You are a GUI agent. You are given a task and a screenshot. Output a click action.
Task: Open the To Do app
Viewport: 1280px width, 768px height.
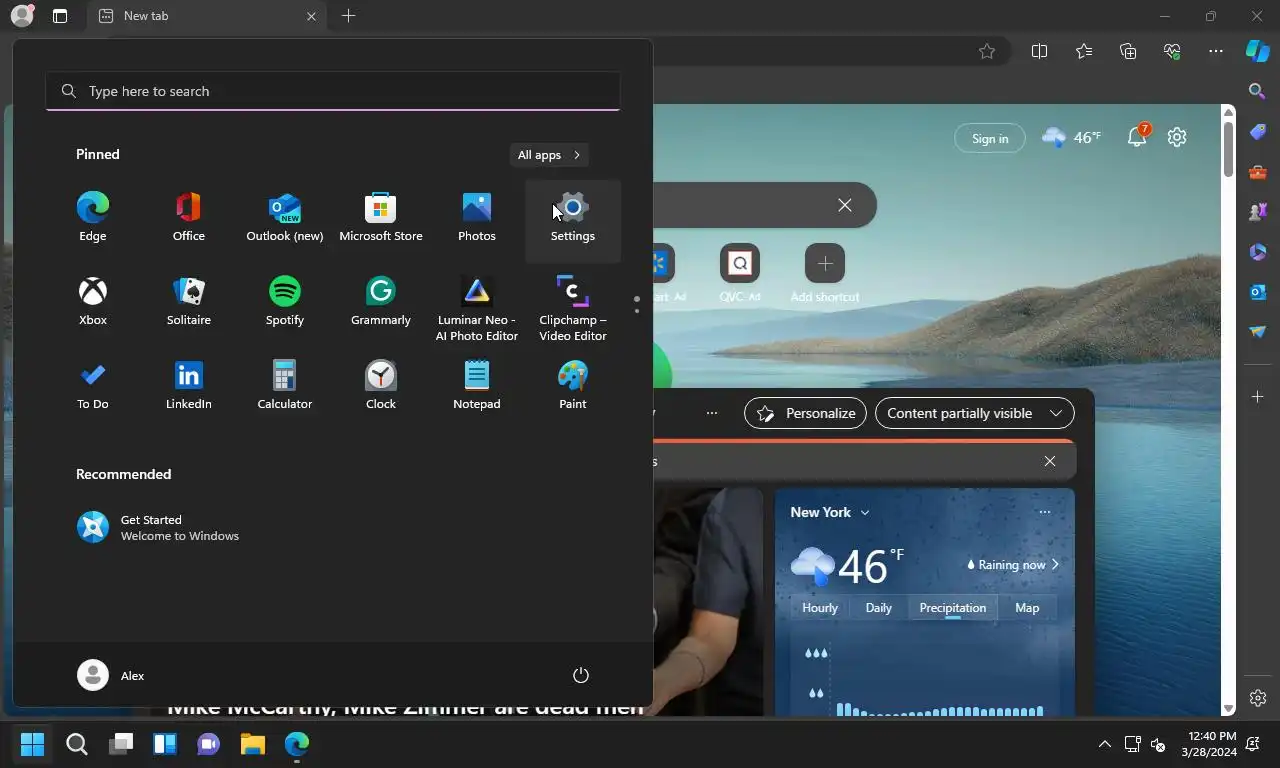click(93, 387)
